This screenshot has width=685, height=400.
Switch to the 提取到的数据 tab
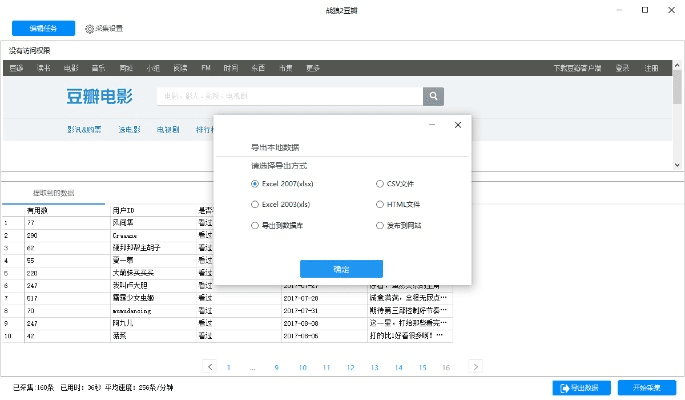pos(53,193)
